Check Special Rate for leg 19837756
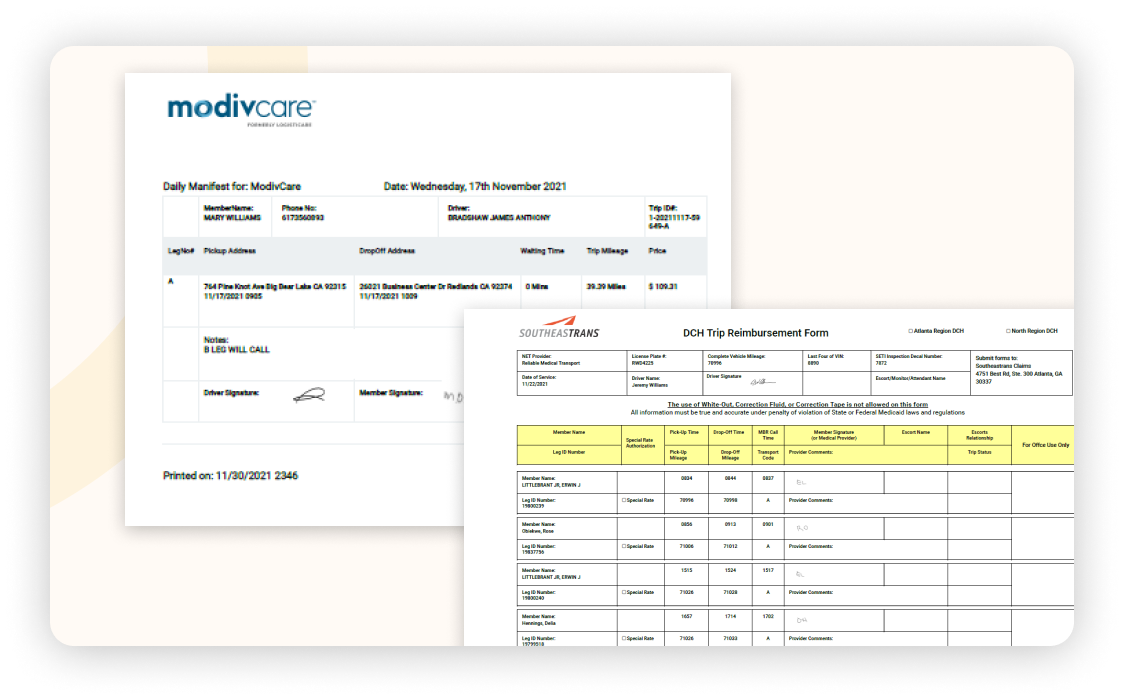This screenshot has width=1124, height=700. (x=624, y=546)
